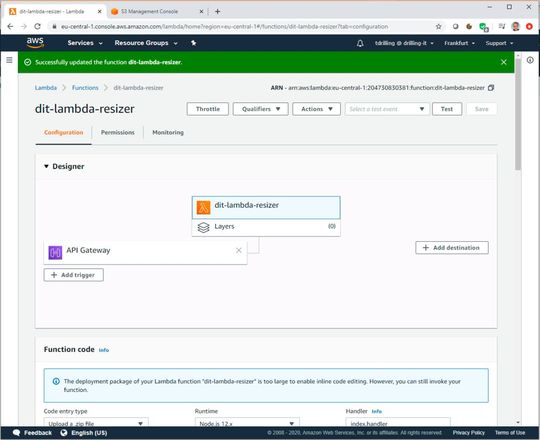This screenshot has width=540, height=440.
Task: Click English (US) language selector
Action: tap(89, 433)
